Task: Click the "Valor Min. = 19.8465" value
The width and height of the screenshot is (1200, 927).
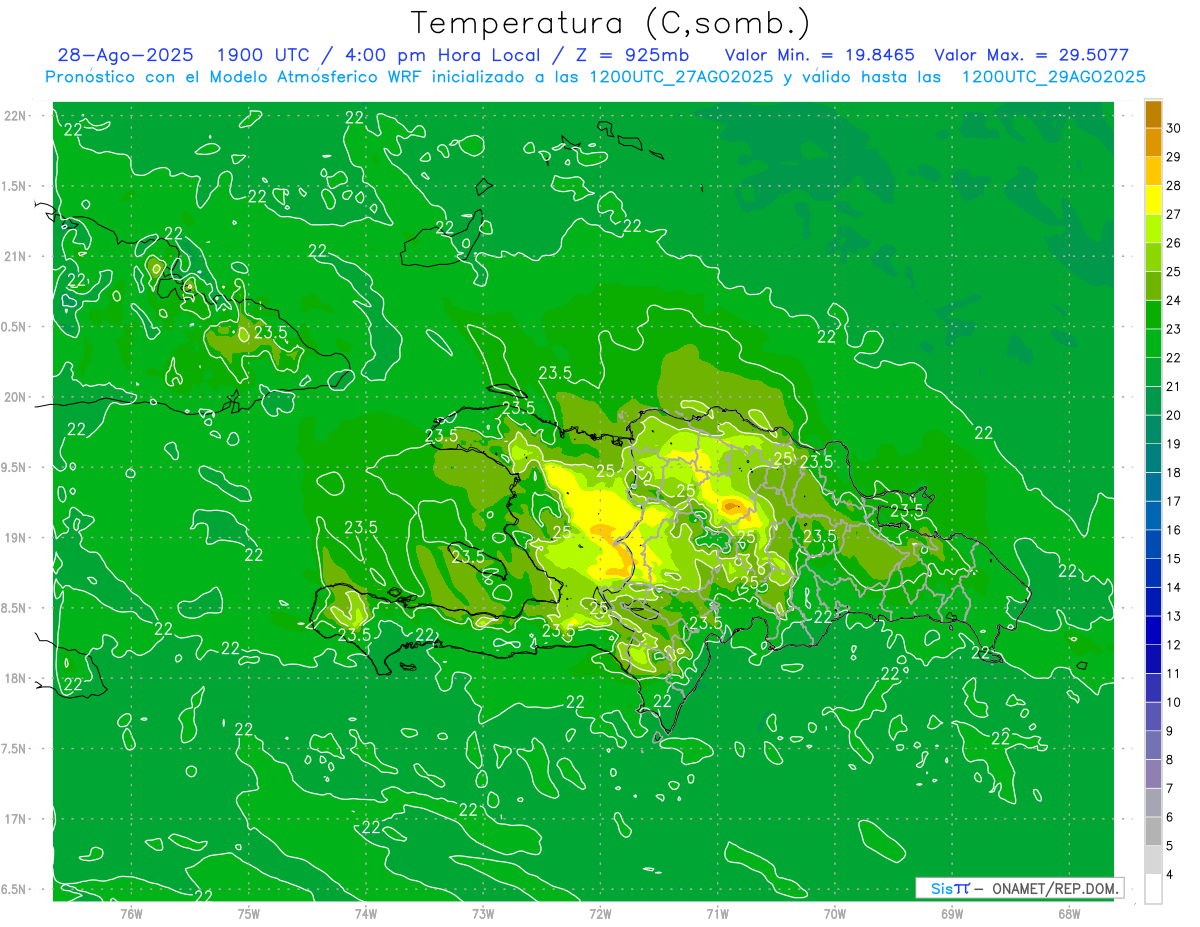Action: (x=819, y=55)
